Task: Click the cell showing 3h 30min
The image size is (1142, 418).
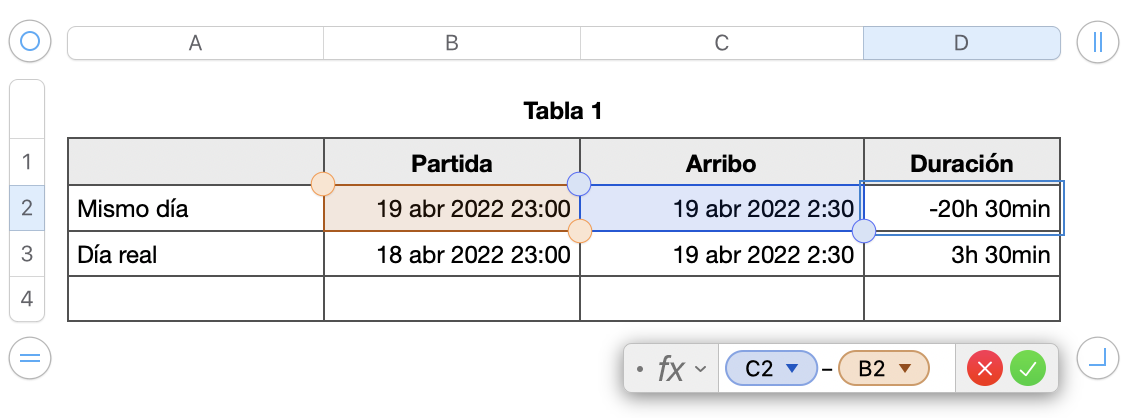Action: click(961, 255)
